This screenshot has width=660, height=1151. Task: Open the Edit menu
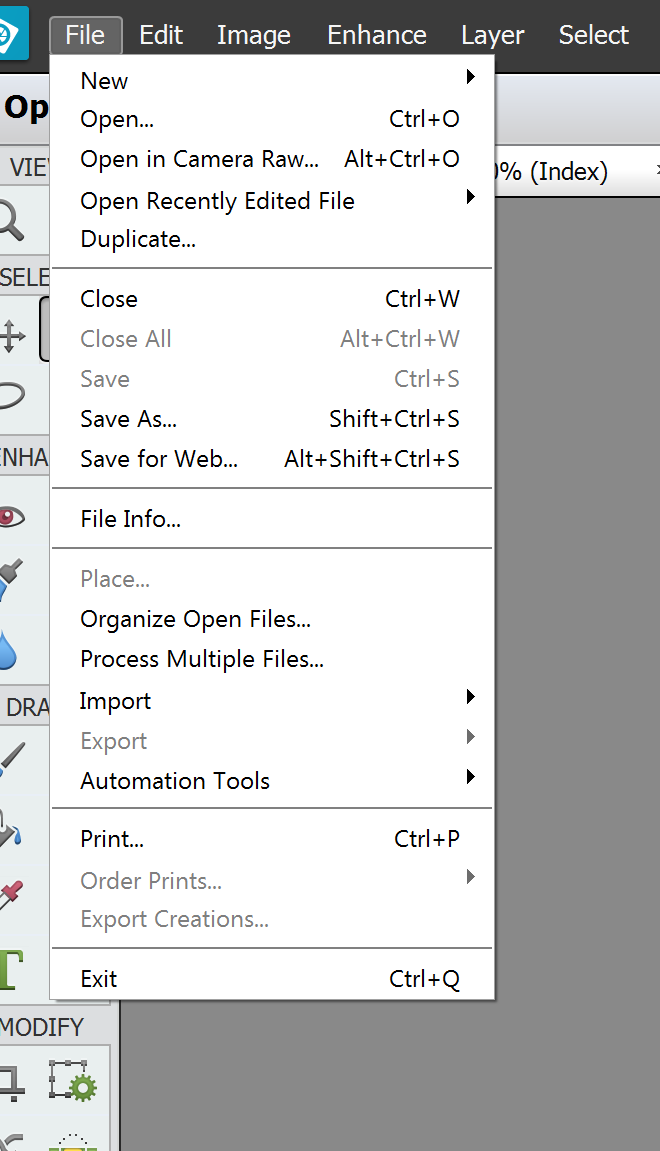[161, 35]
